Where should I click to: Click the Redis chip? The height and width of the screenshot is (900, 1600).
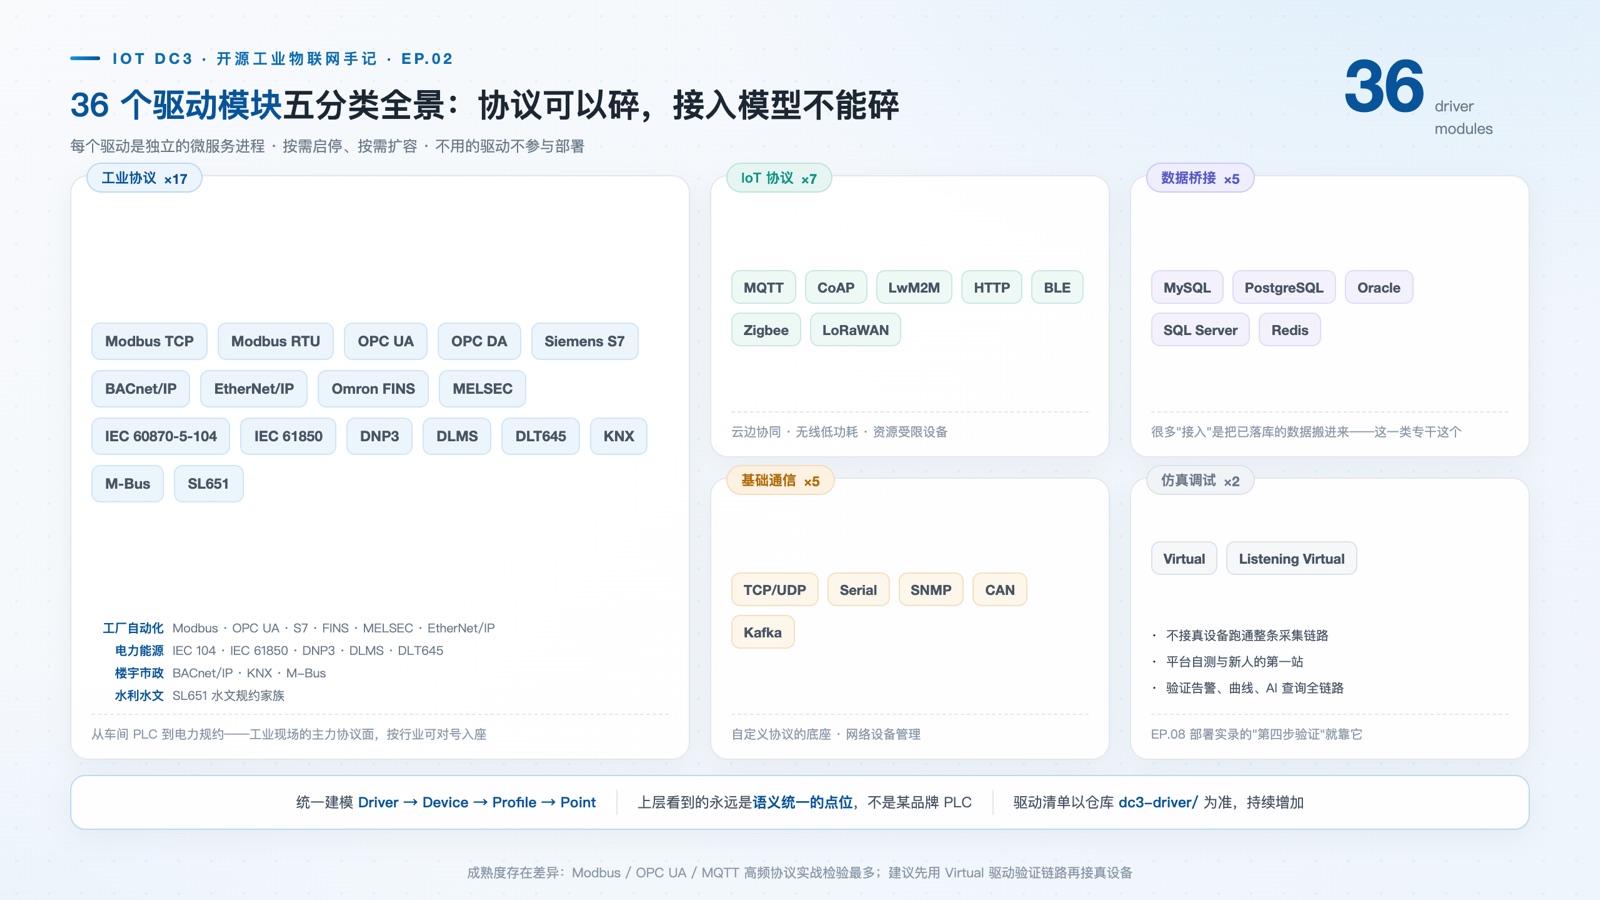click(1290, 330)
